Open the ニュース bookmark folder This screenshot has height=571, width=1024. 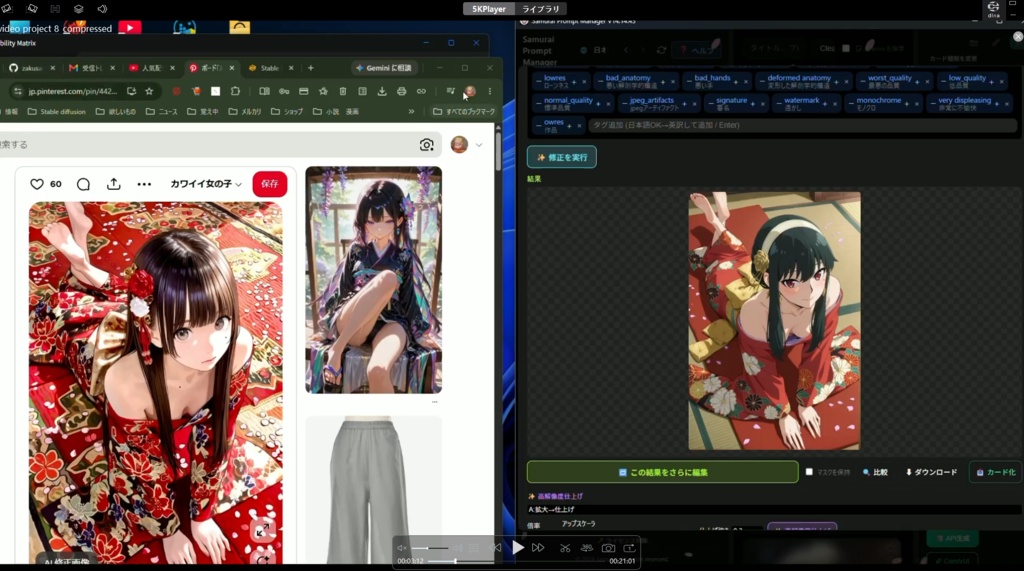161,112
